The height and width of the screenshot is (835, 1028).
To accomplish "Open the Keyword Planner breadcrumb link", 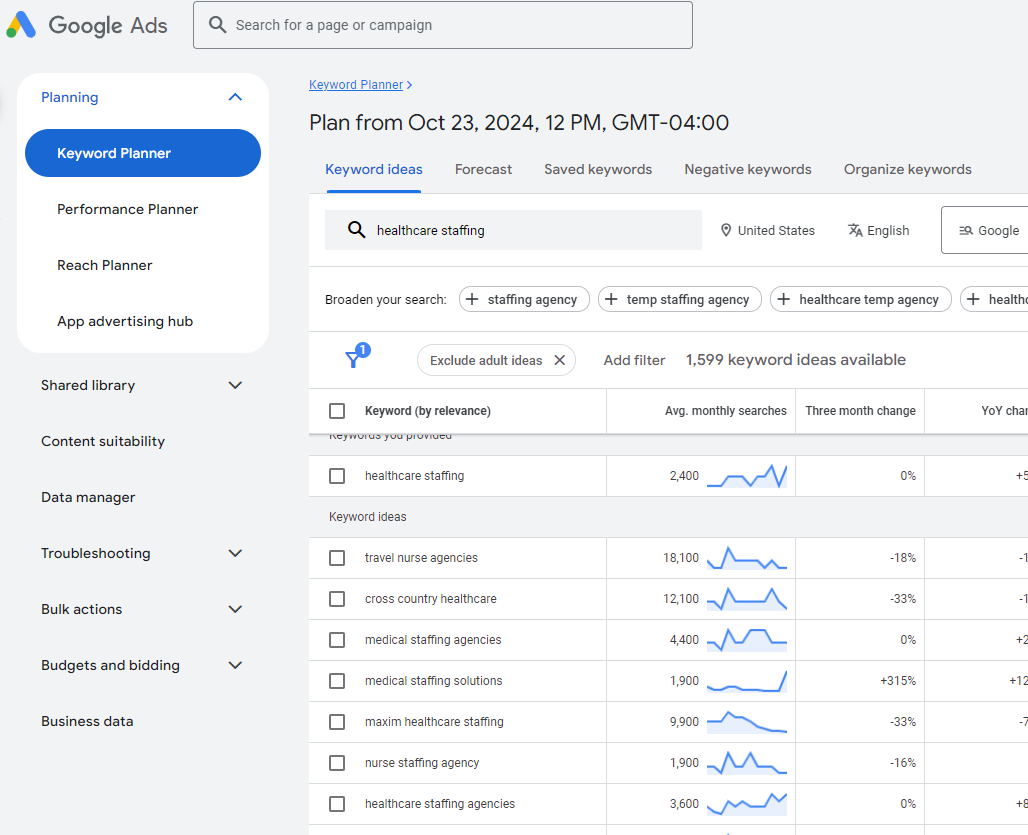I will point(356,85).
